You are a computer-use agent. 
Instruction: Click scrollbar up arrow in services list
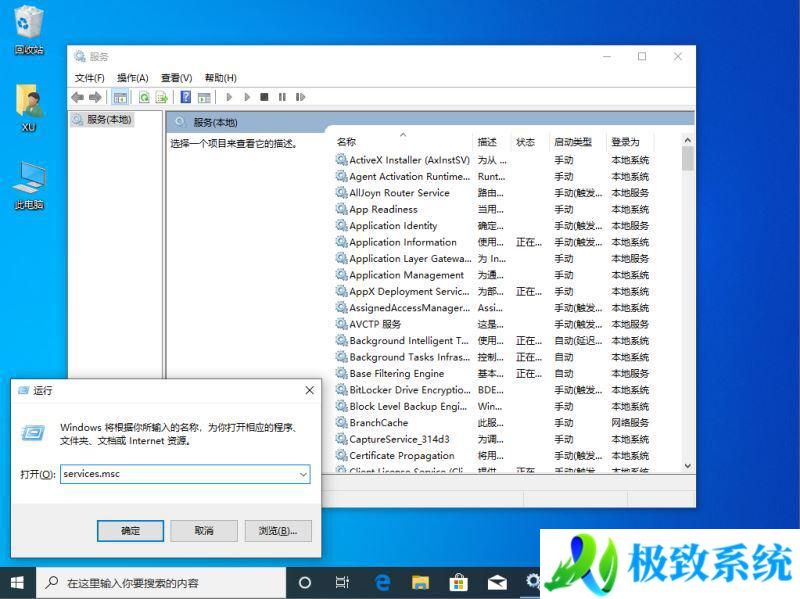687,140
